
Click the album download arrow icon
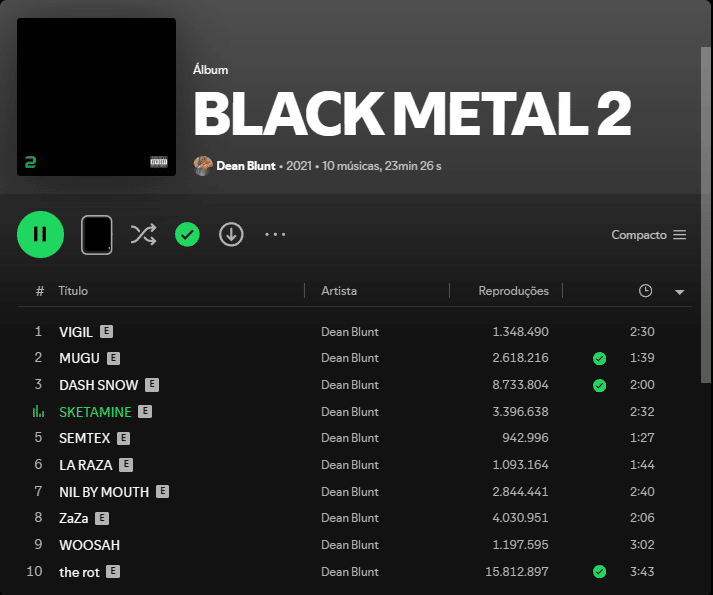pyautogui.click(x=231, y=234)
